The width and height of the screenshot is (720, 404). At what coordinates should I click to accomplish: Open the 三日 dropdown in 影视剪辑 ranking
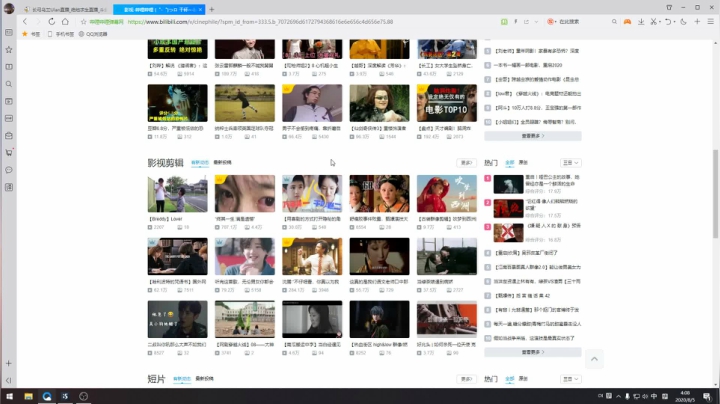click(571, 163)
